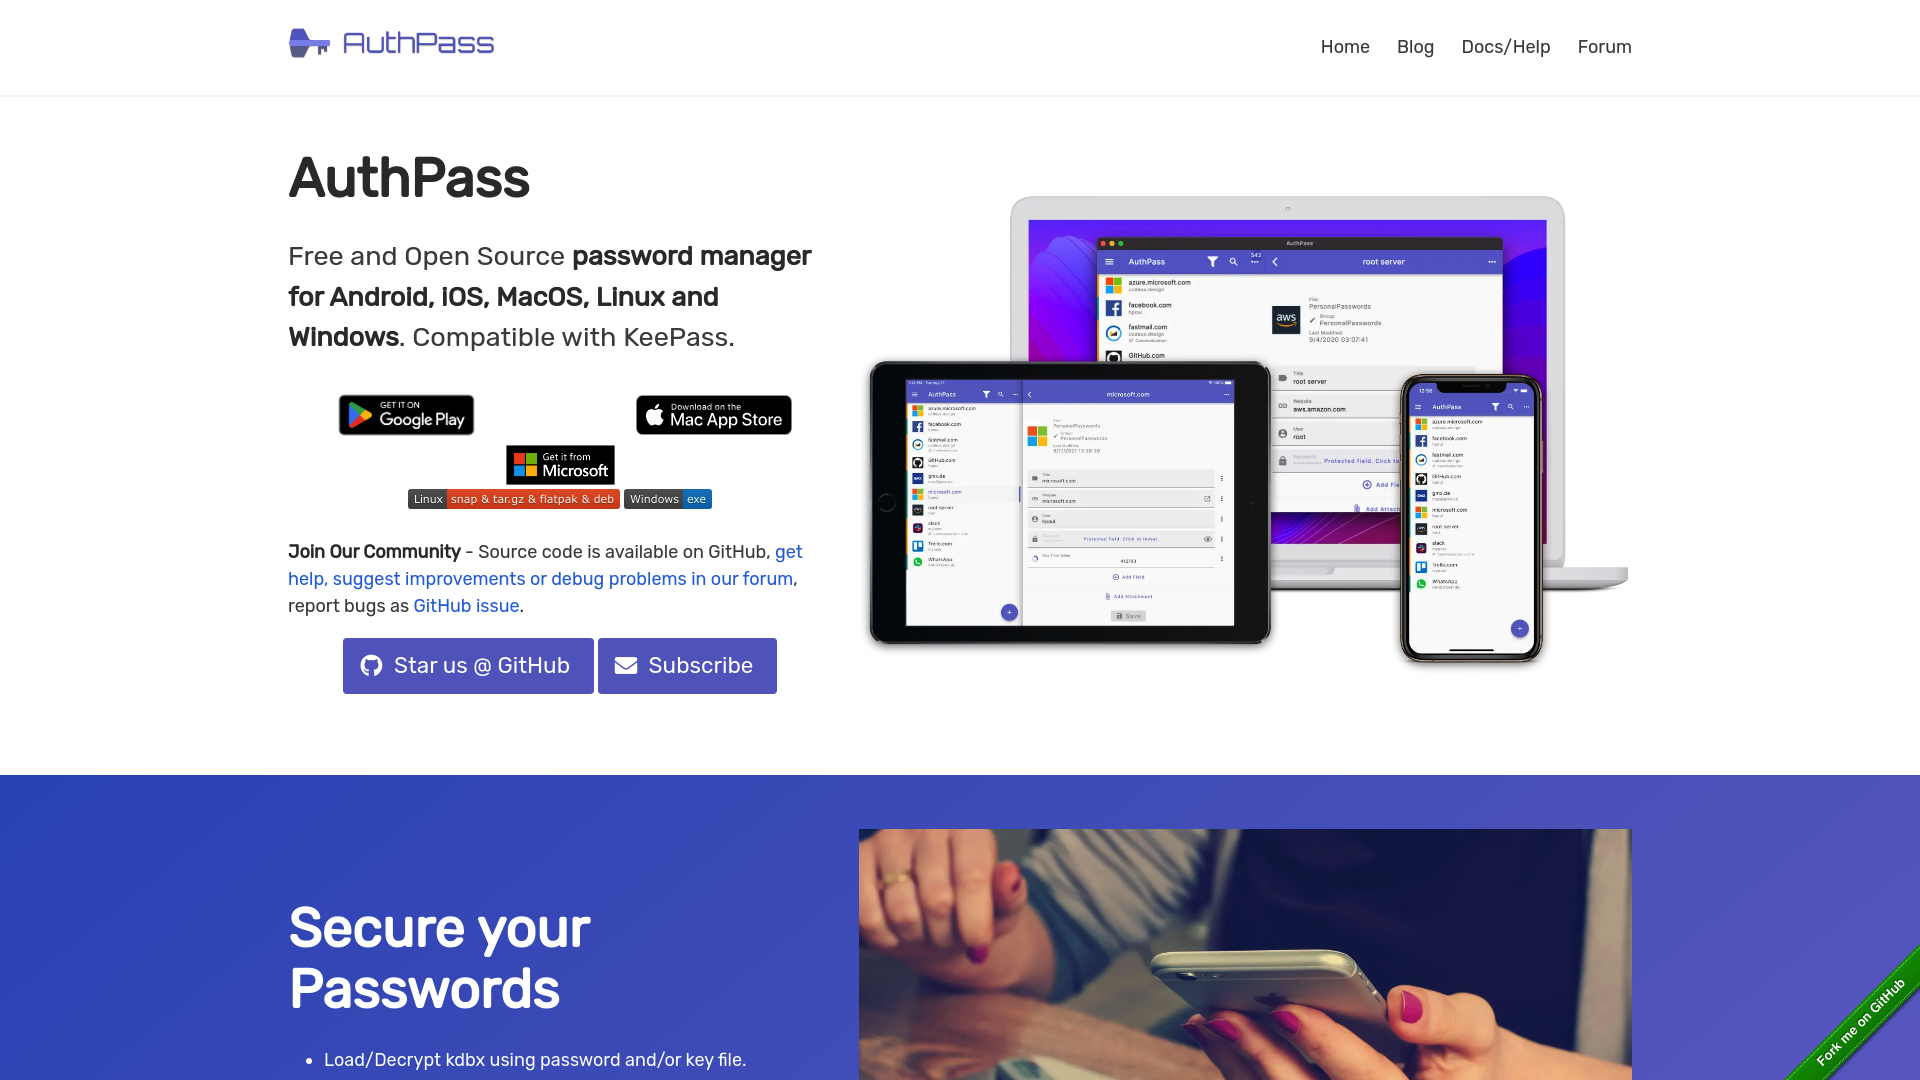Select the Forum navigation tab
This screenshot has height=1080, width=1920.
tap(1605, 46)
